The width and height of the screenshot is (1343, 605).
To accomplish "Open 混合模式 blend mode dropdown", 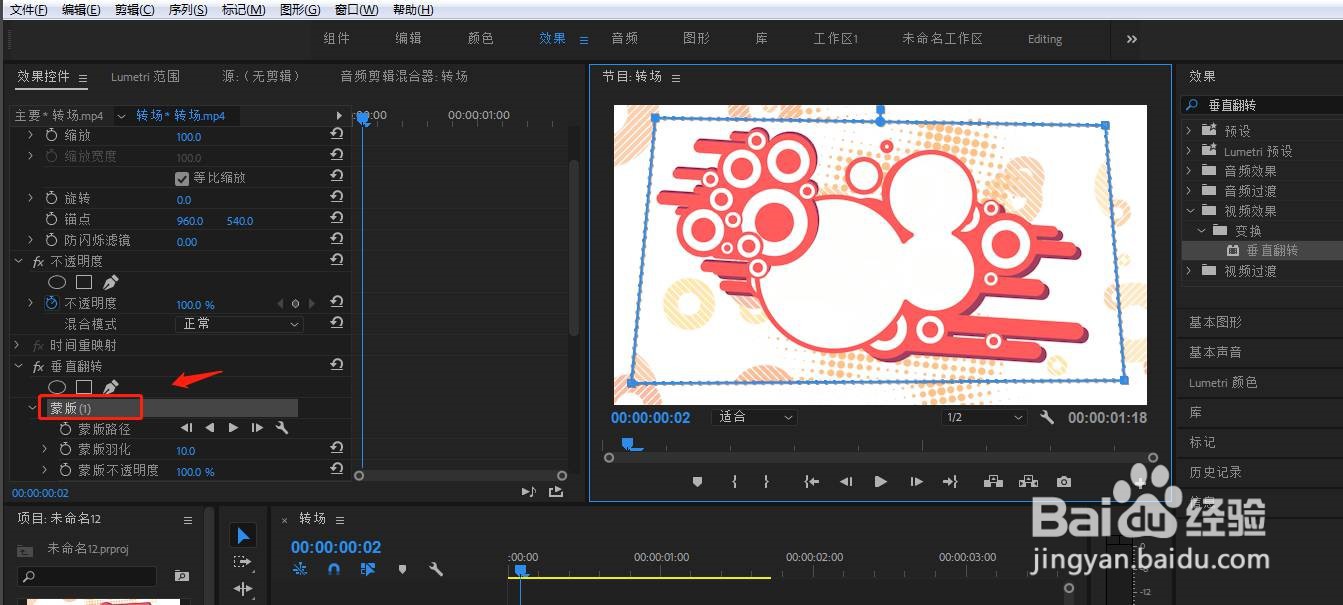I will (x=240, y=324).
